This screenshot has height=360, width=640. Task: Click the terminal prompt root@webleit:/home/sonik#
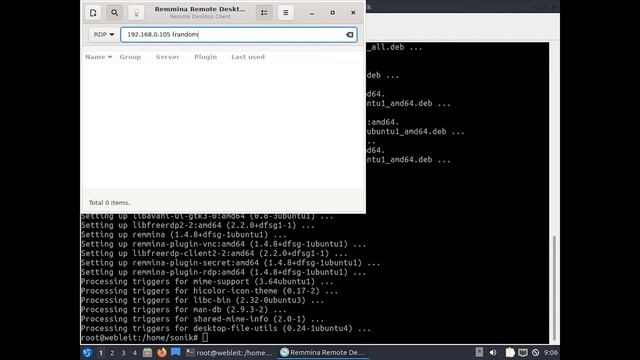[139, 338]
